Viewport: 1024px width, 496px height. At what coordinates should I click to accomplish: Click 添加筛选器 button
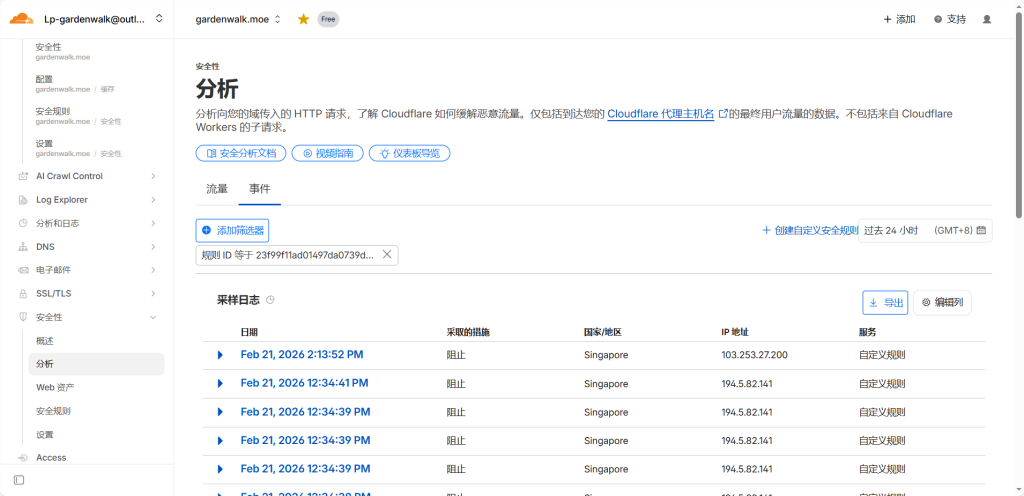coord(232,230)
